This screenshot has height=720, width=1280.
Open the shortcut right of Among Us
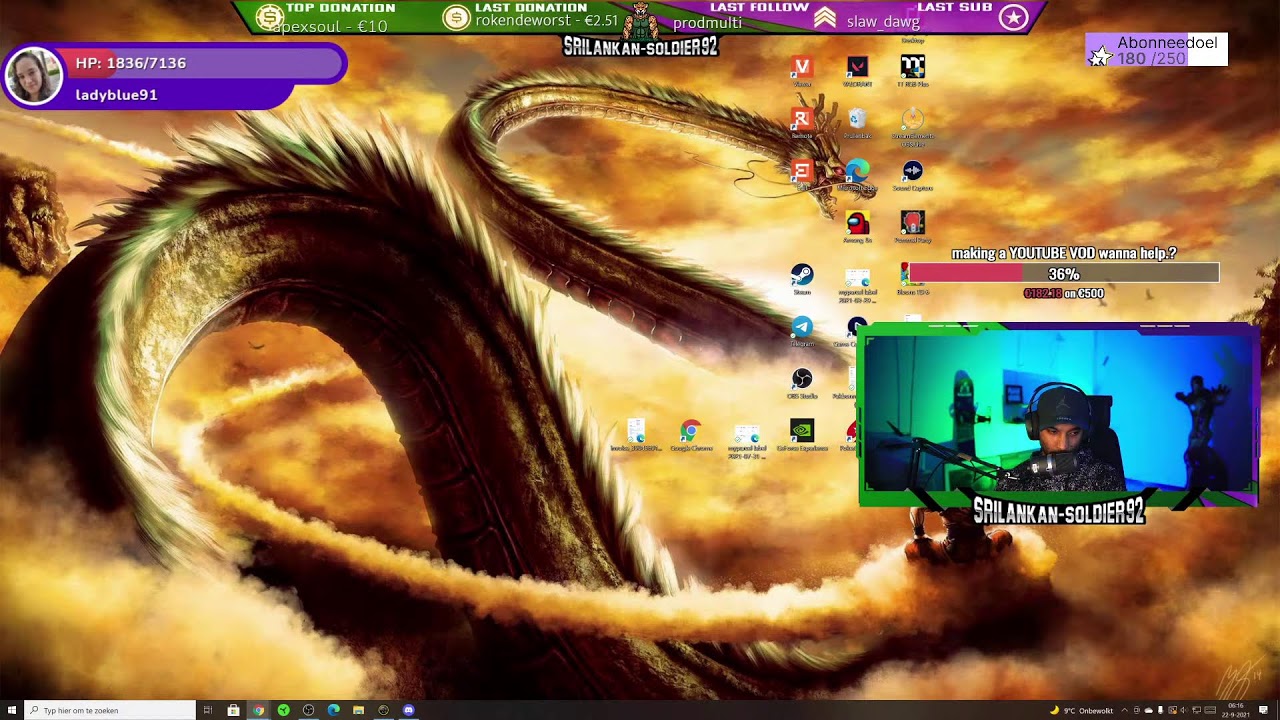point(912,225)
